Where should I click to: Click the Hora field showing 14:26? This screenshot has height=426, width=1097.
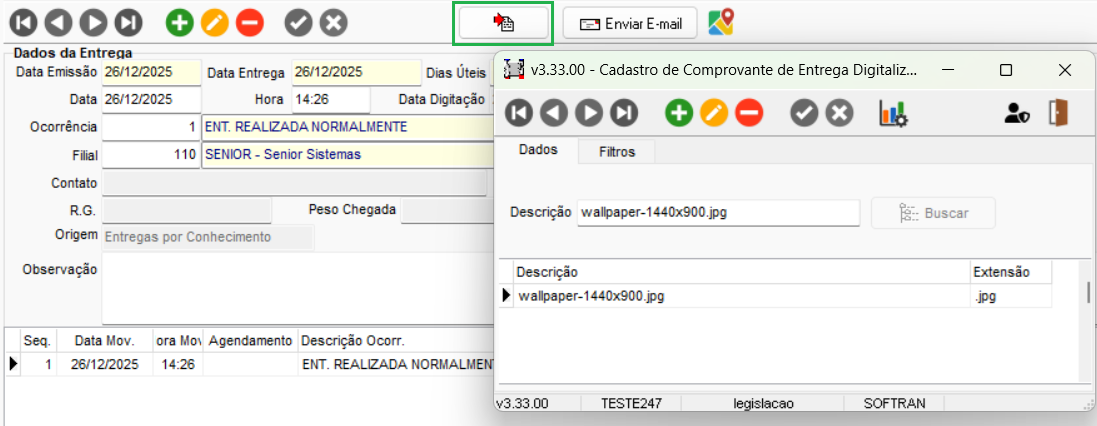(x=331, y=99)
